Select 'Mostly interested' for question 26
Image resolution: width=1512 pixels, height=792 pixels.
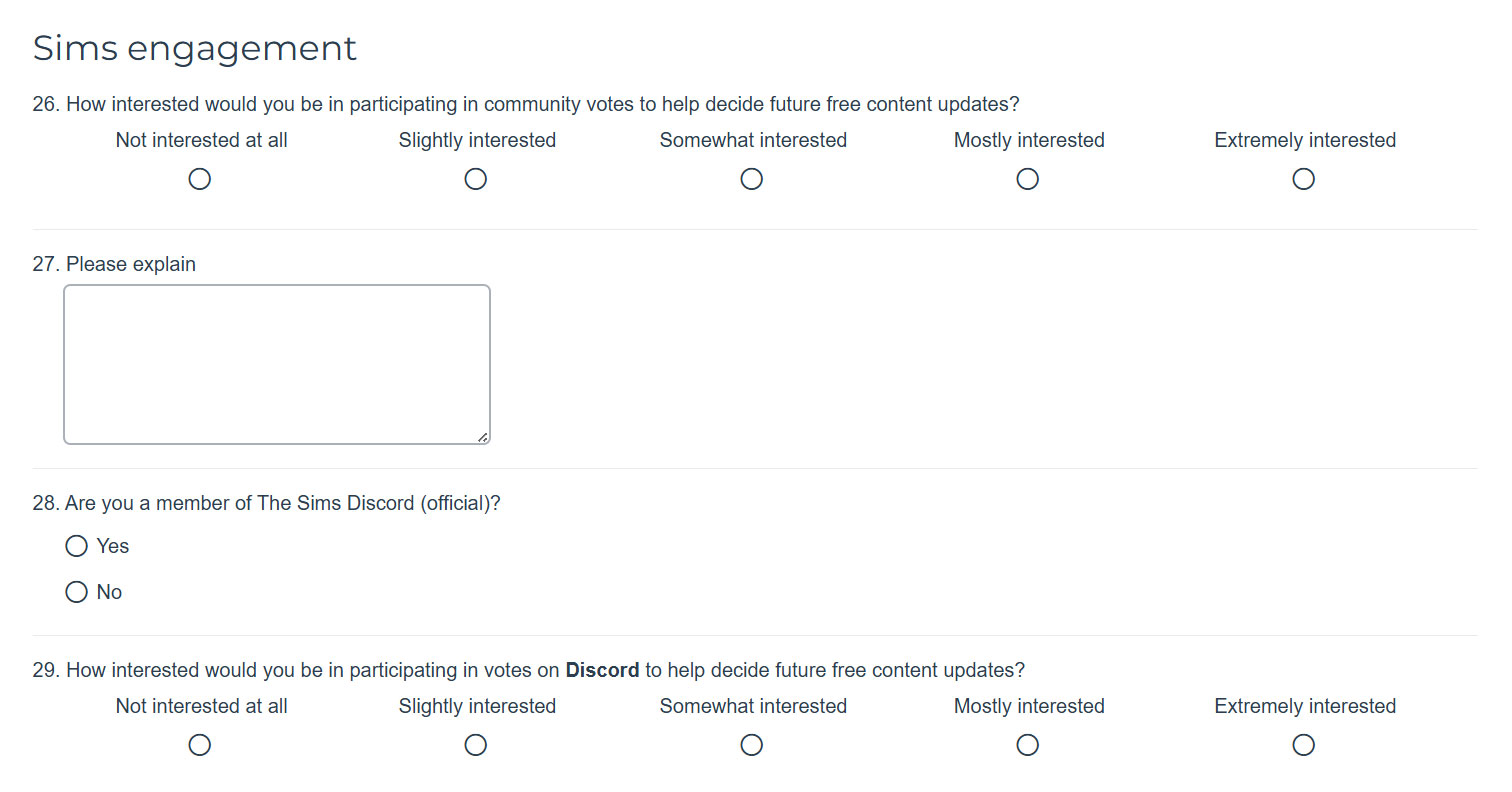click(1028, 179)
